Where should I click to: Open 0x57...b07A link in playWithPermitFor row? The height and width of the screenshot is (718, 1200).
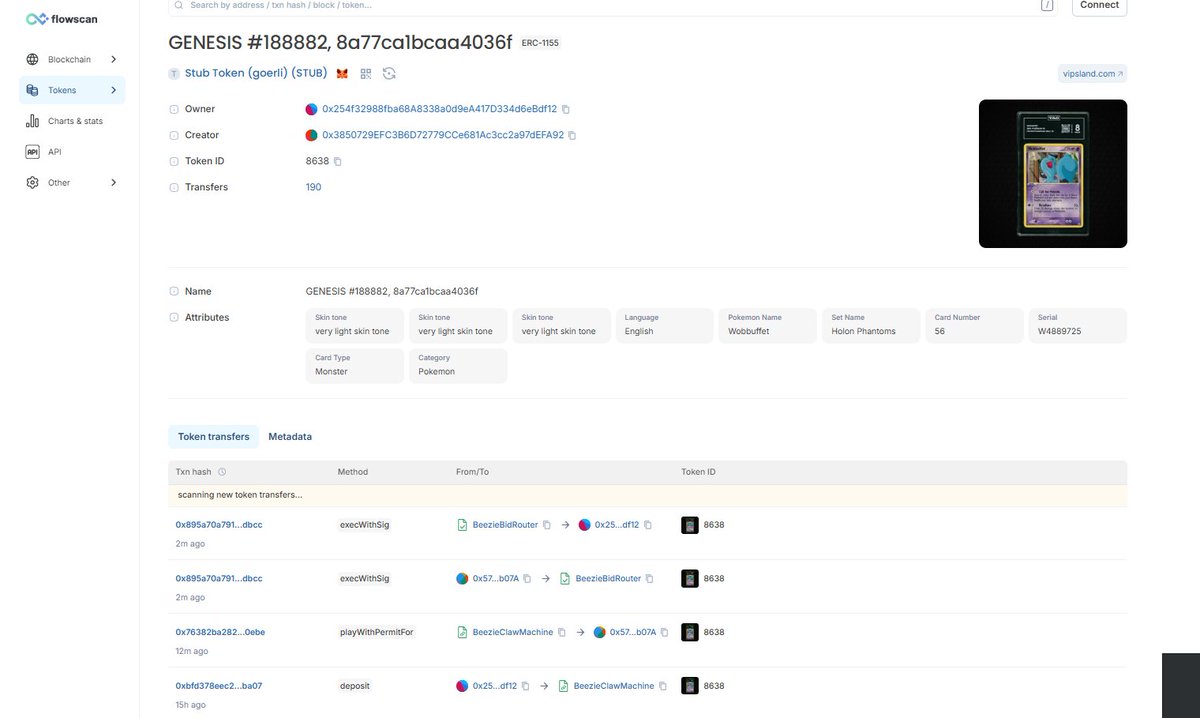632,632
